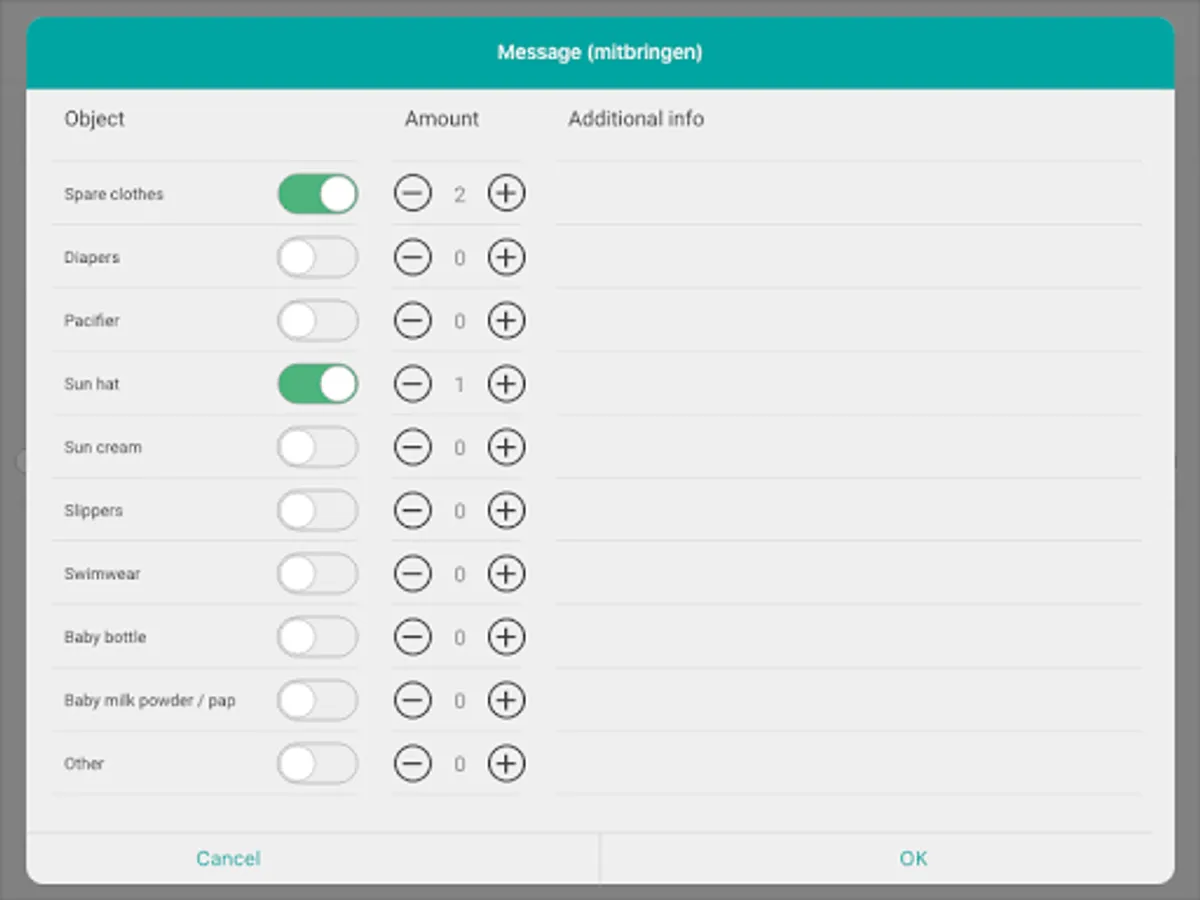
Task: Turn on Baby milk powder / pap switch
Action: coord(318,700)
